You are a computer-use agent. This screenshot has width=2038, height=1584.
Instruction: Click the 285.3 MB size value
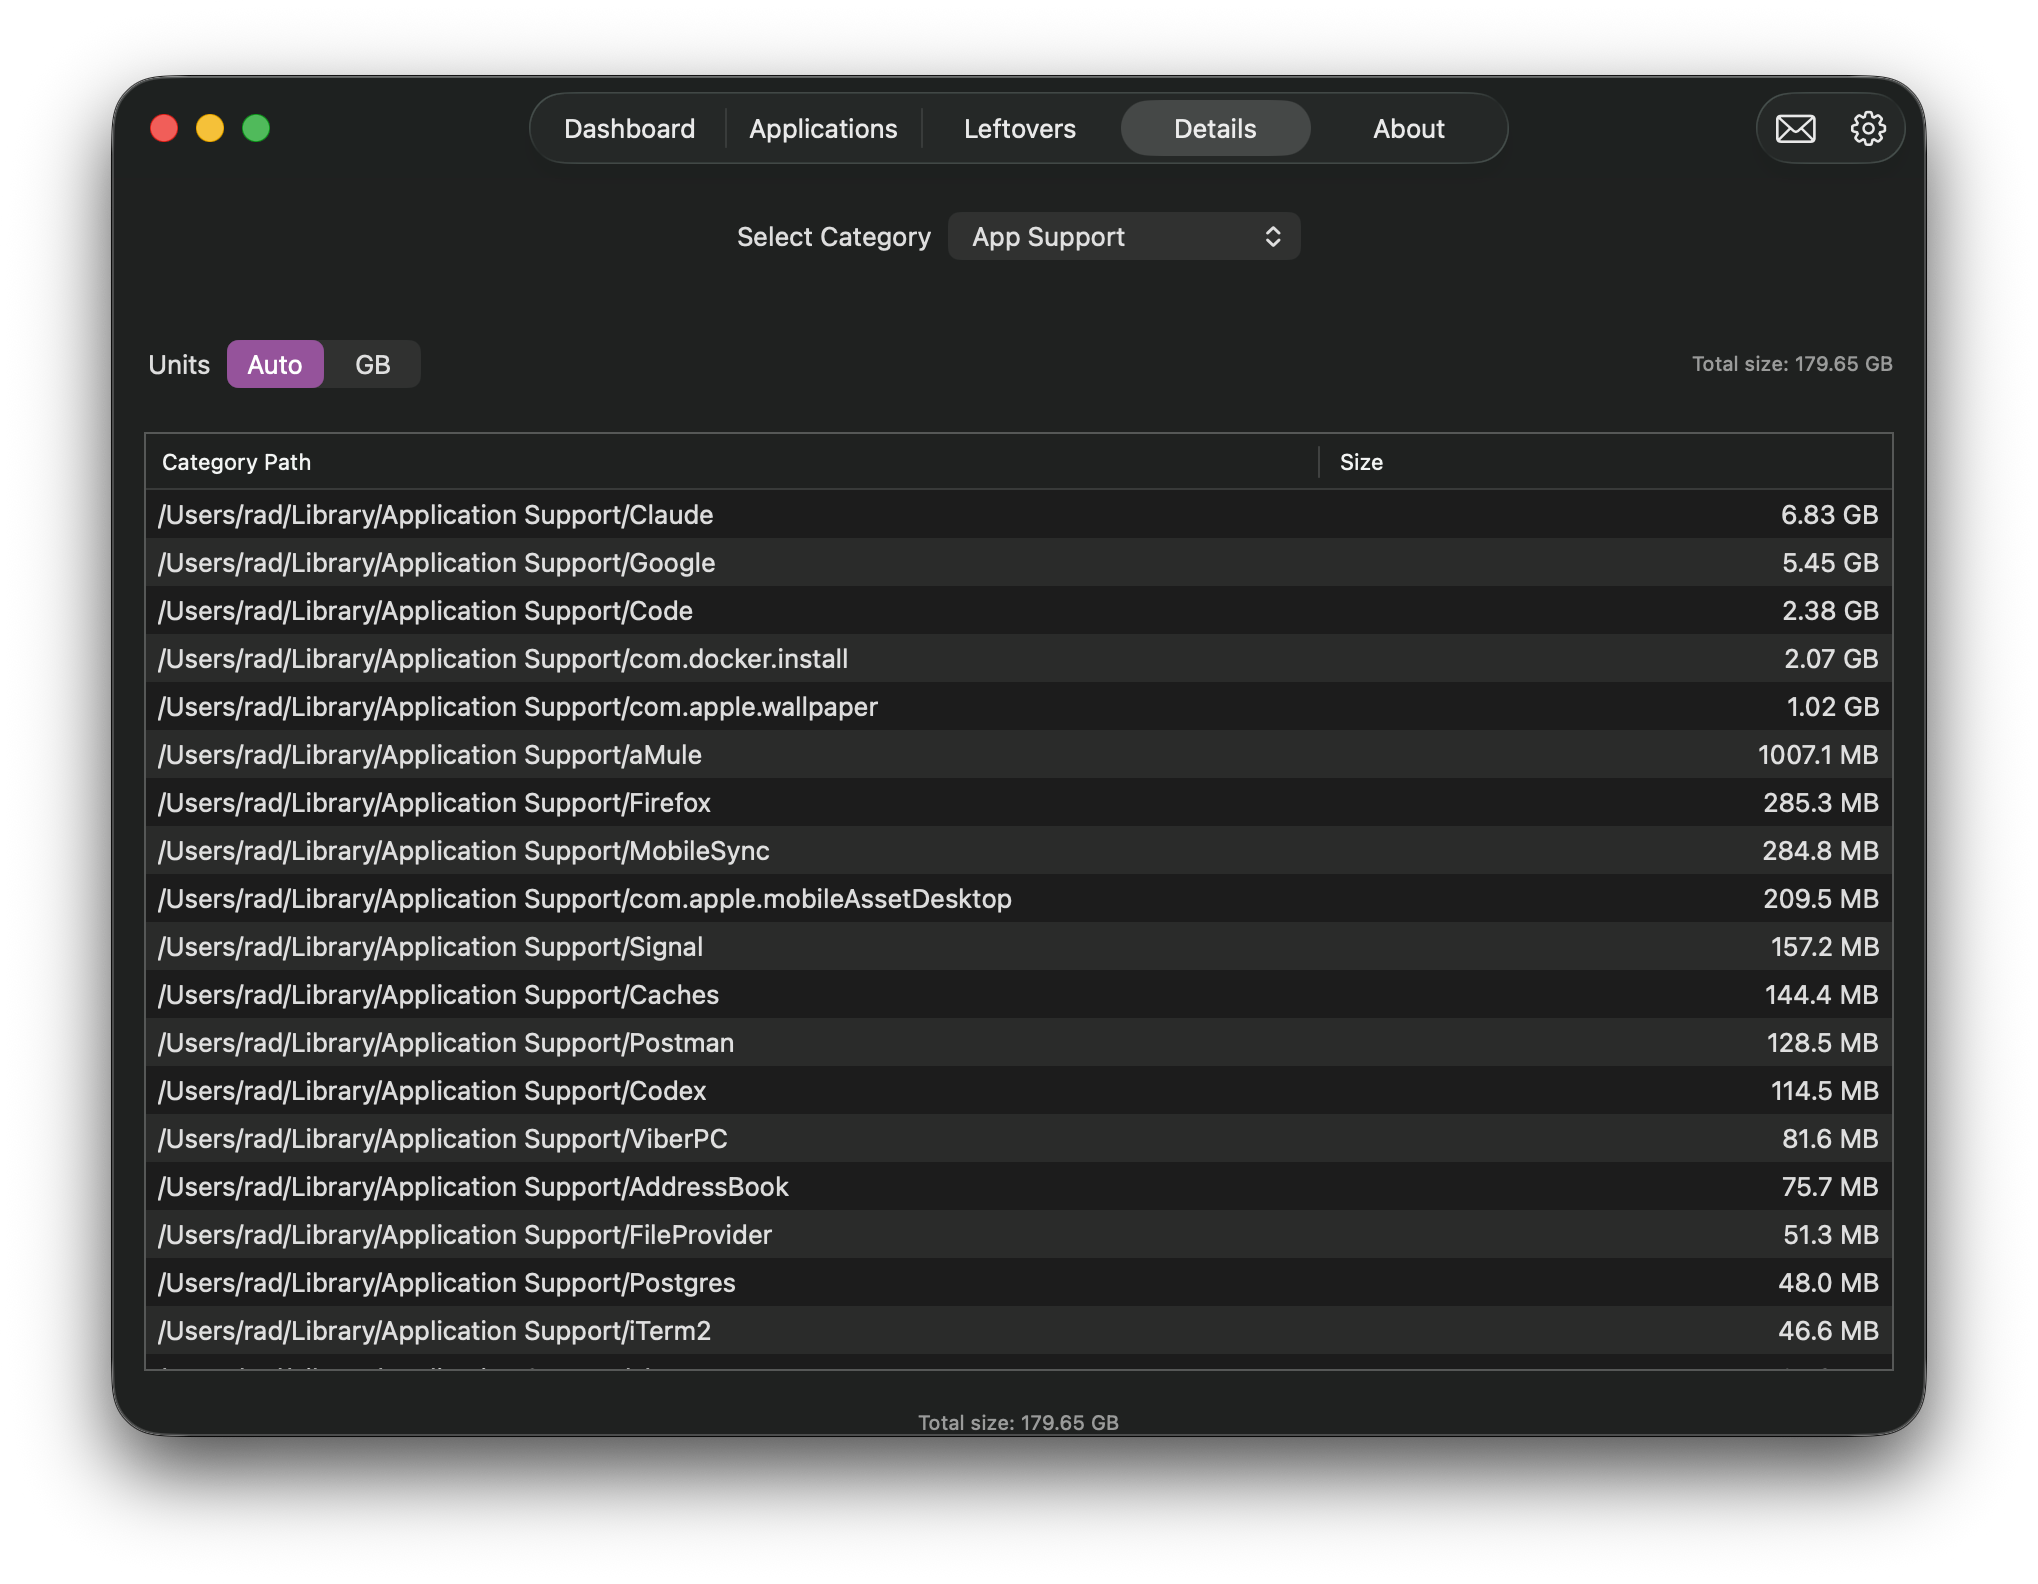click(1821, 803)
